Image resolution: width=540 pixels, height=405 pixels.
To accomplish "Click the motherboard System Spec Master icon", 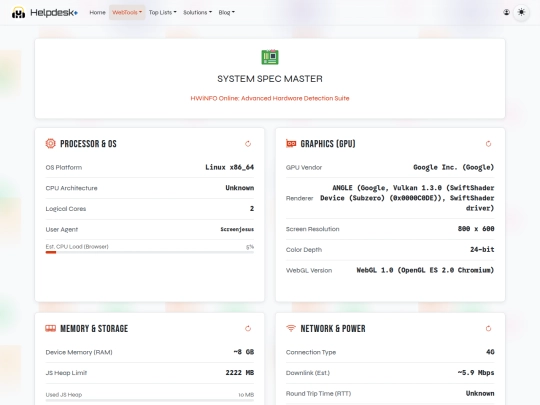I will coord(270,57).
